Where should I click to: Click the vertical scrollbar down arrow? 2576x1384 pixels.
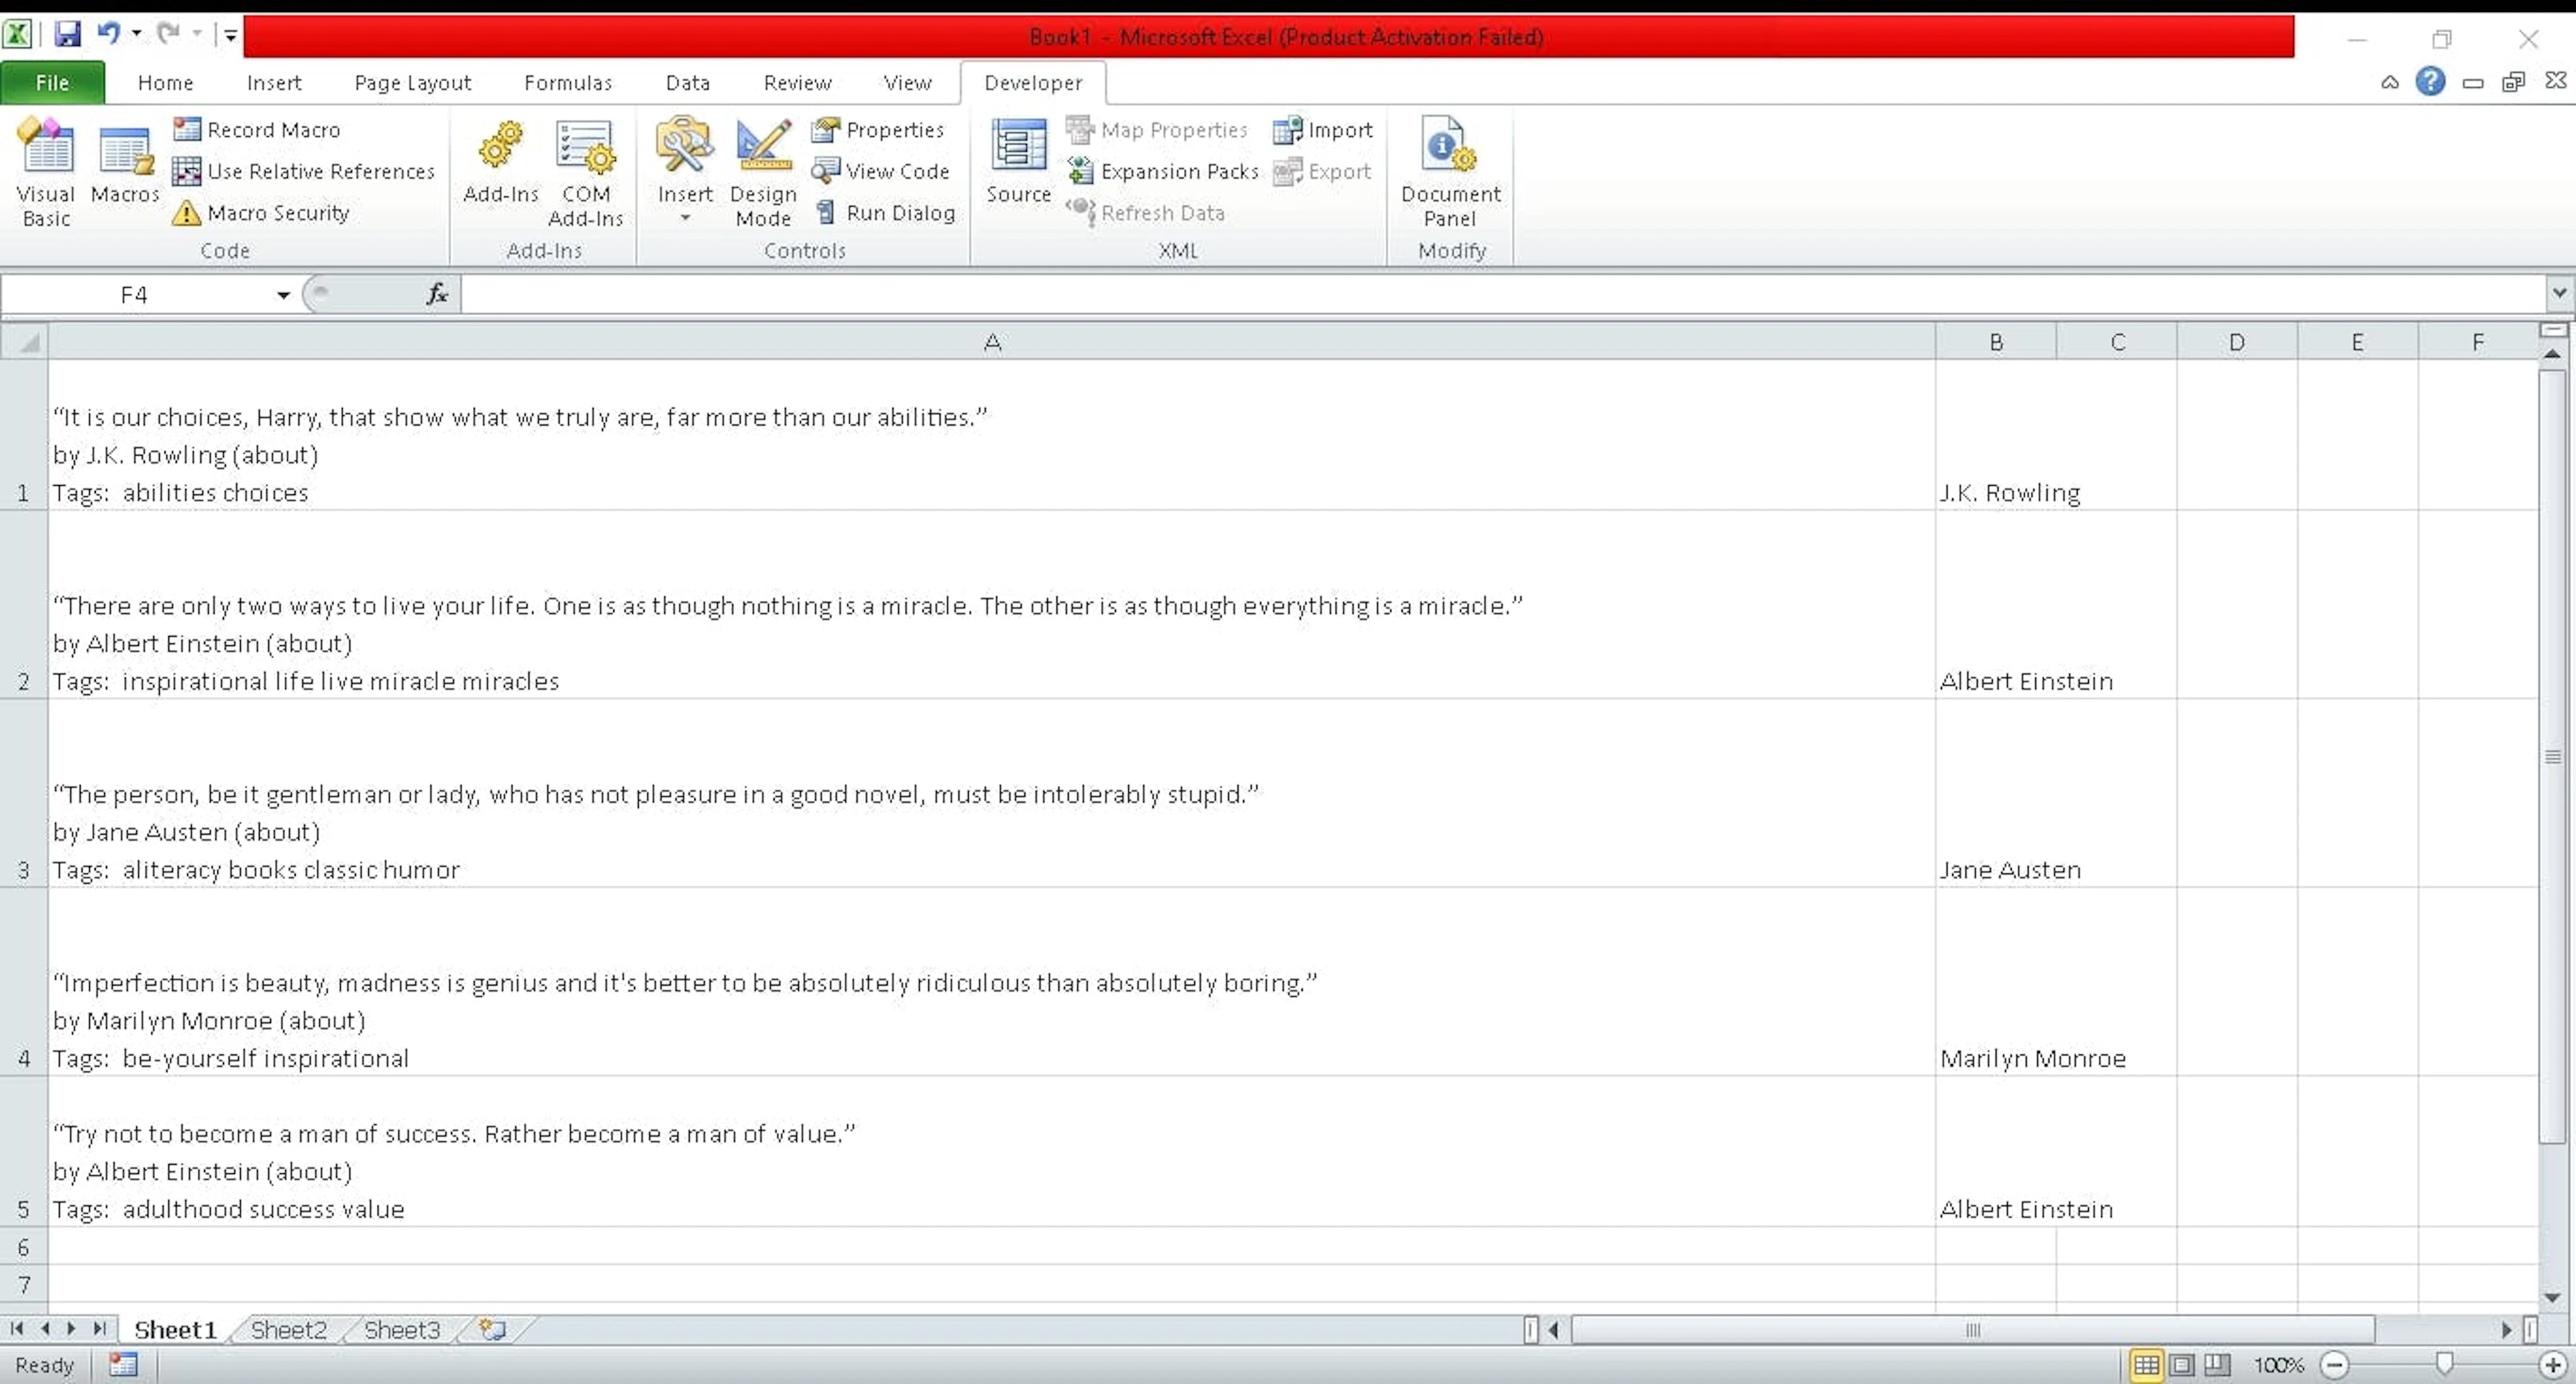point(2552,1298)
